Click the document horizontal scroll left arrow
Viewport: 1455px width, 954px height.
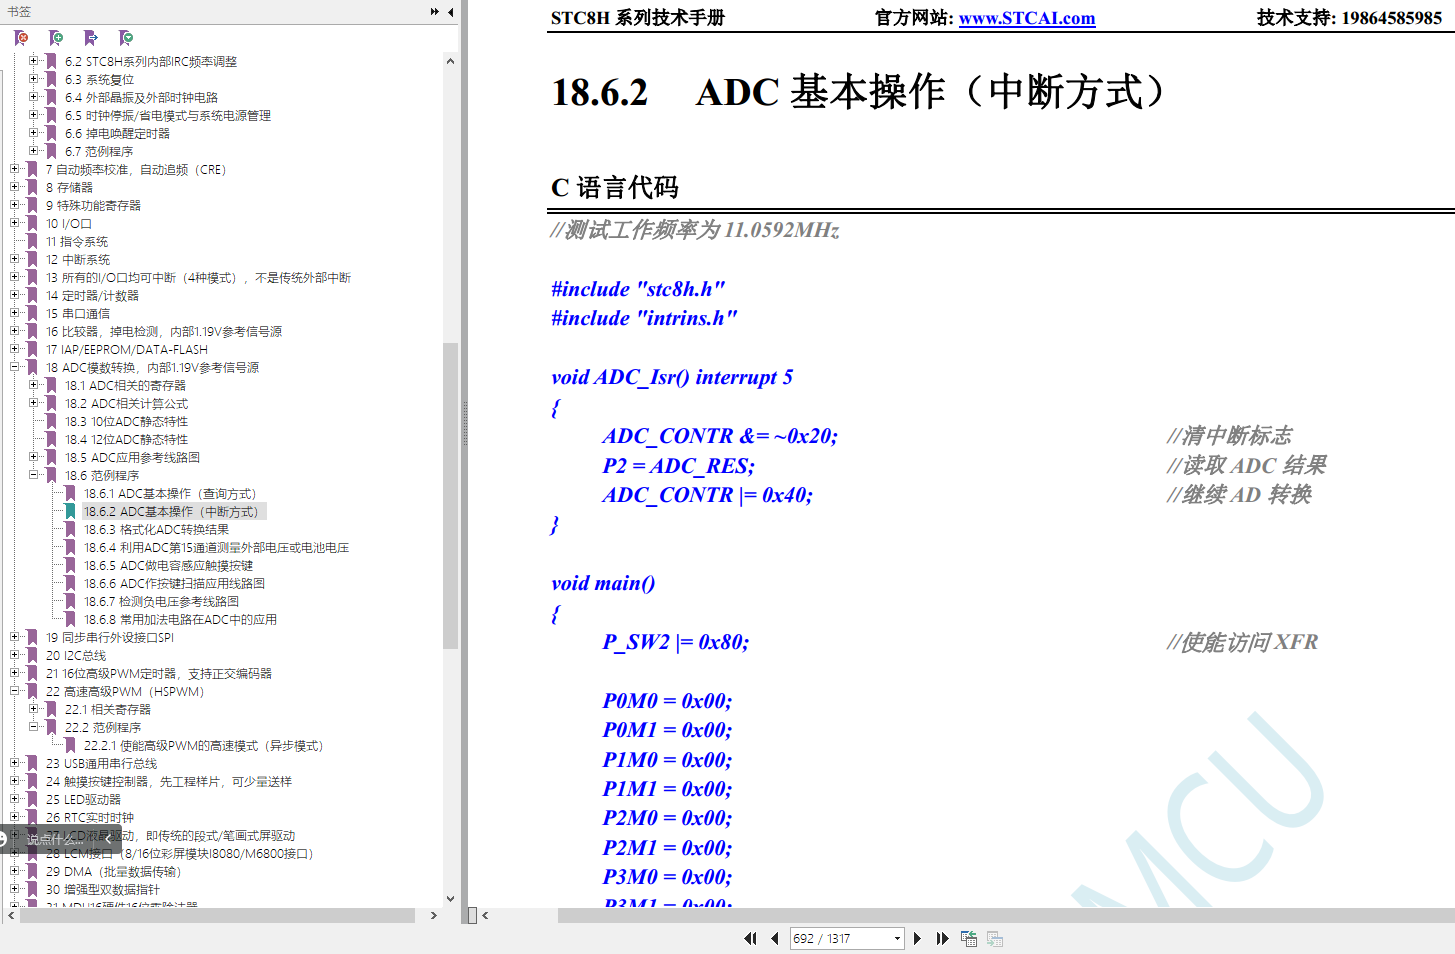[x=485, y=915]
